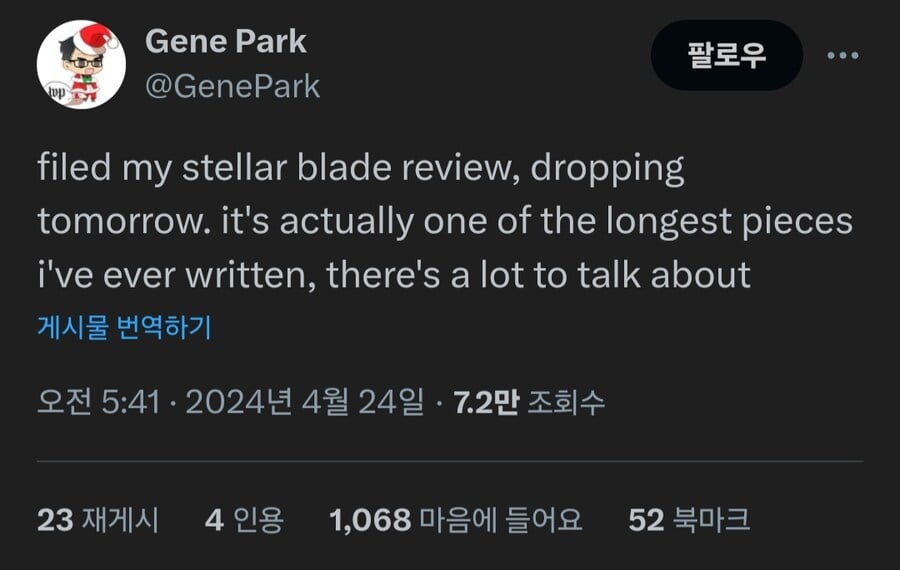Open the three-dot more options menu
The width and height of the screenshot is (900, 570).
(843, 56)
